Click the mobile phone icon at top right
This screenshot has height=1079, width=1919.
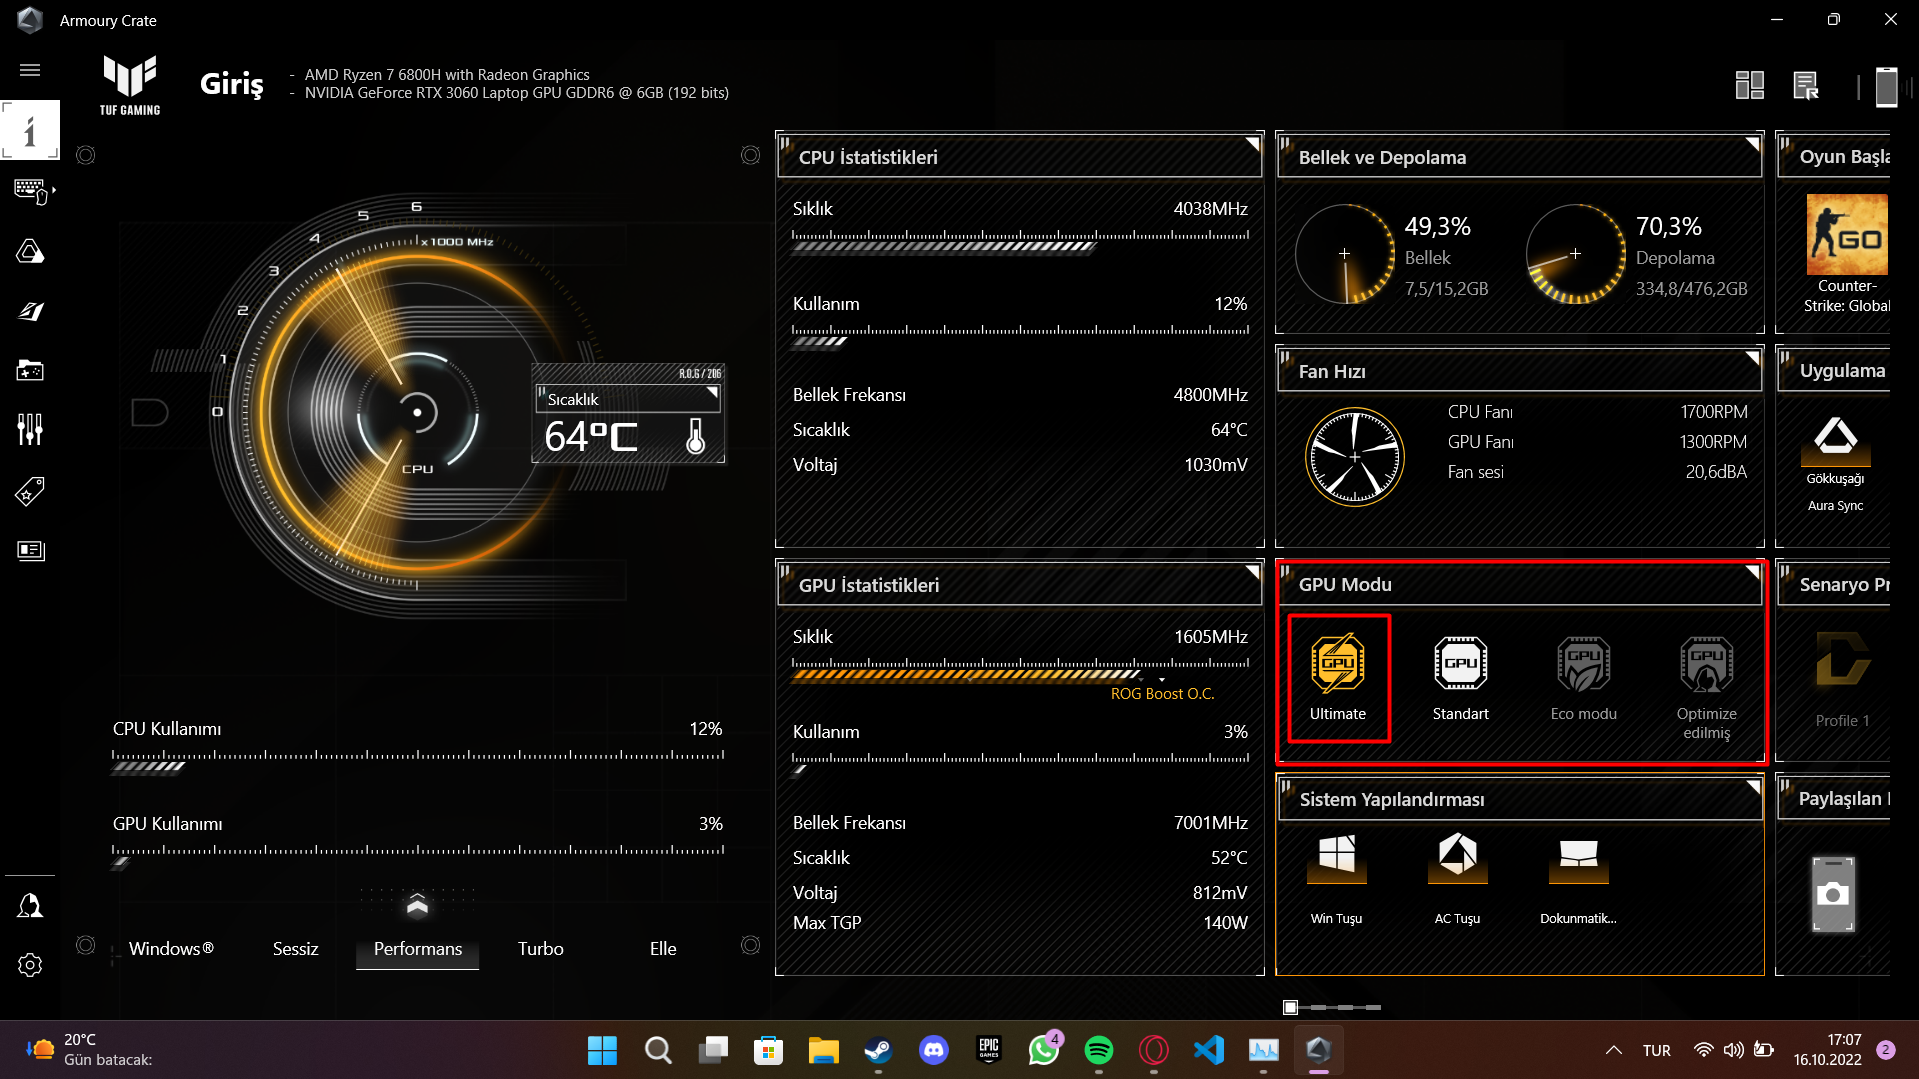(1886, 86)
